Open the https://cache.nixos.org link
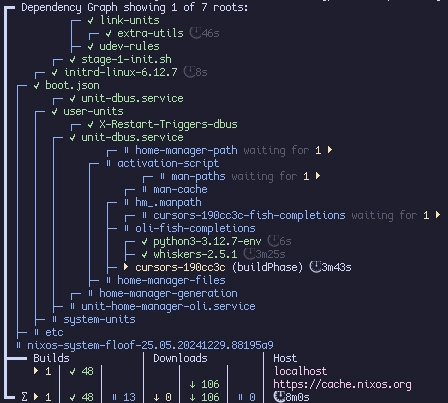This screenshot has height=403, width=448. 342,384
